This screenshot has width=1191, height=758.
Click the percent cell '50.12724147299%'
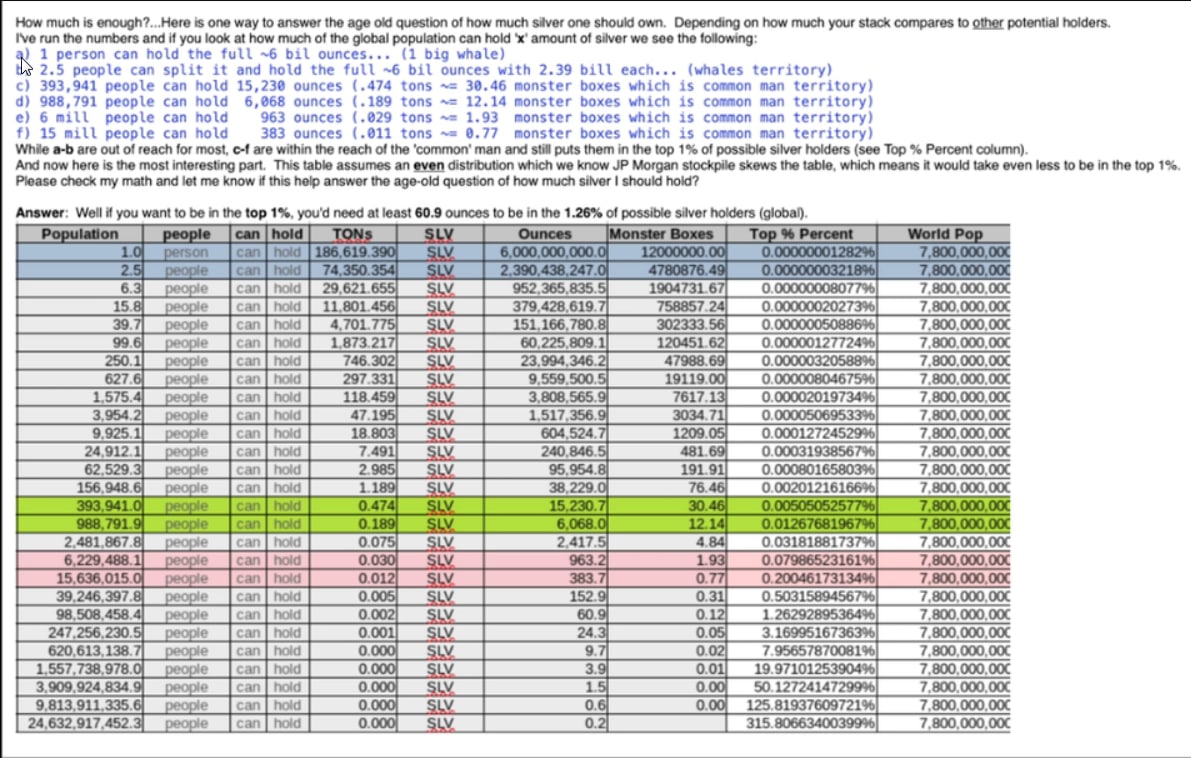(x=801, y=687)
